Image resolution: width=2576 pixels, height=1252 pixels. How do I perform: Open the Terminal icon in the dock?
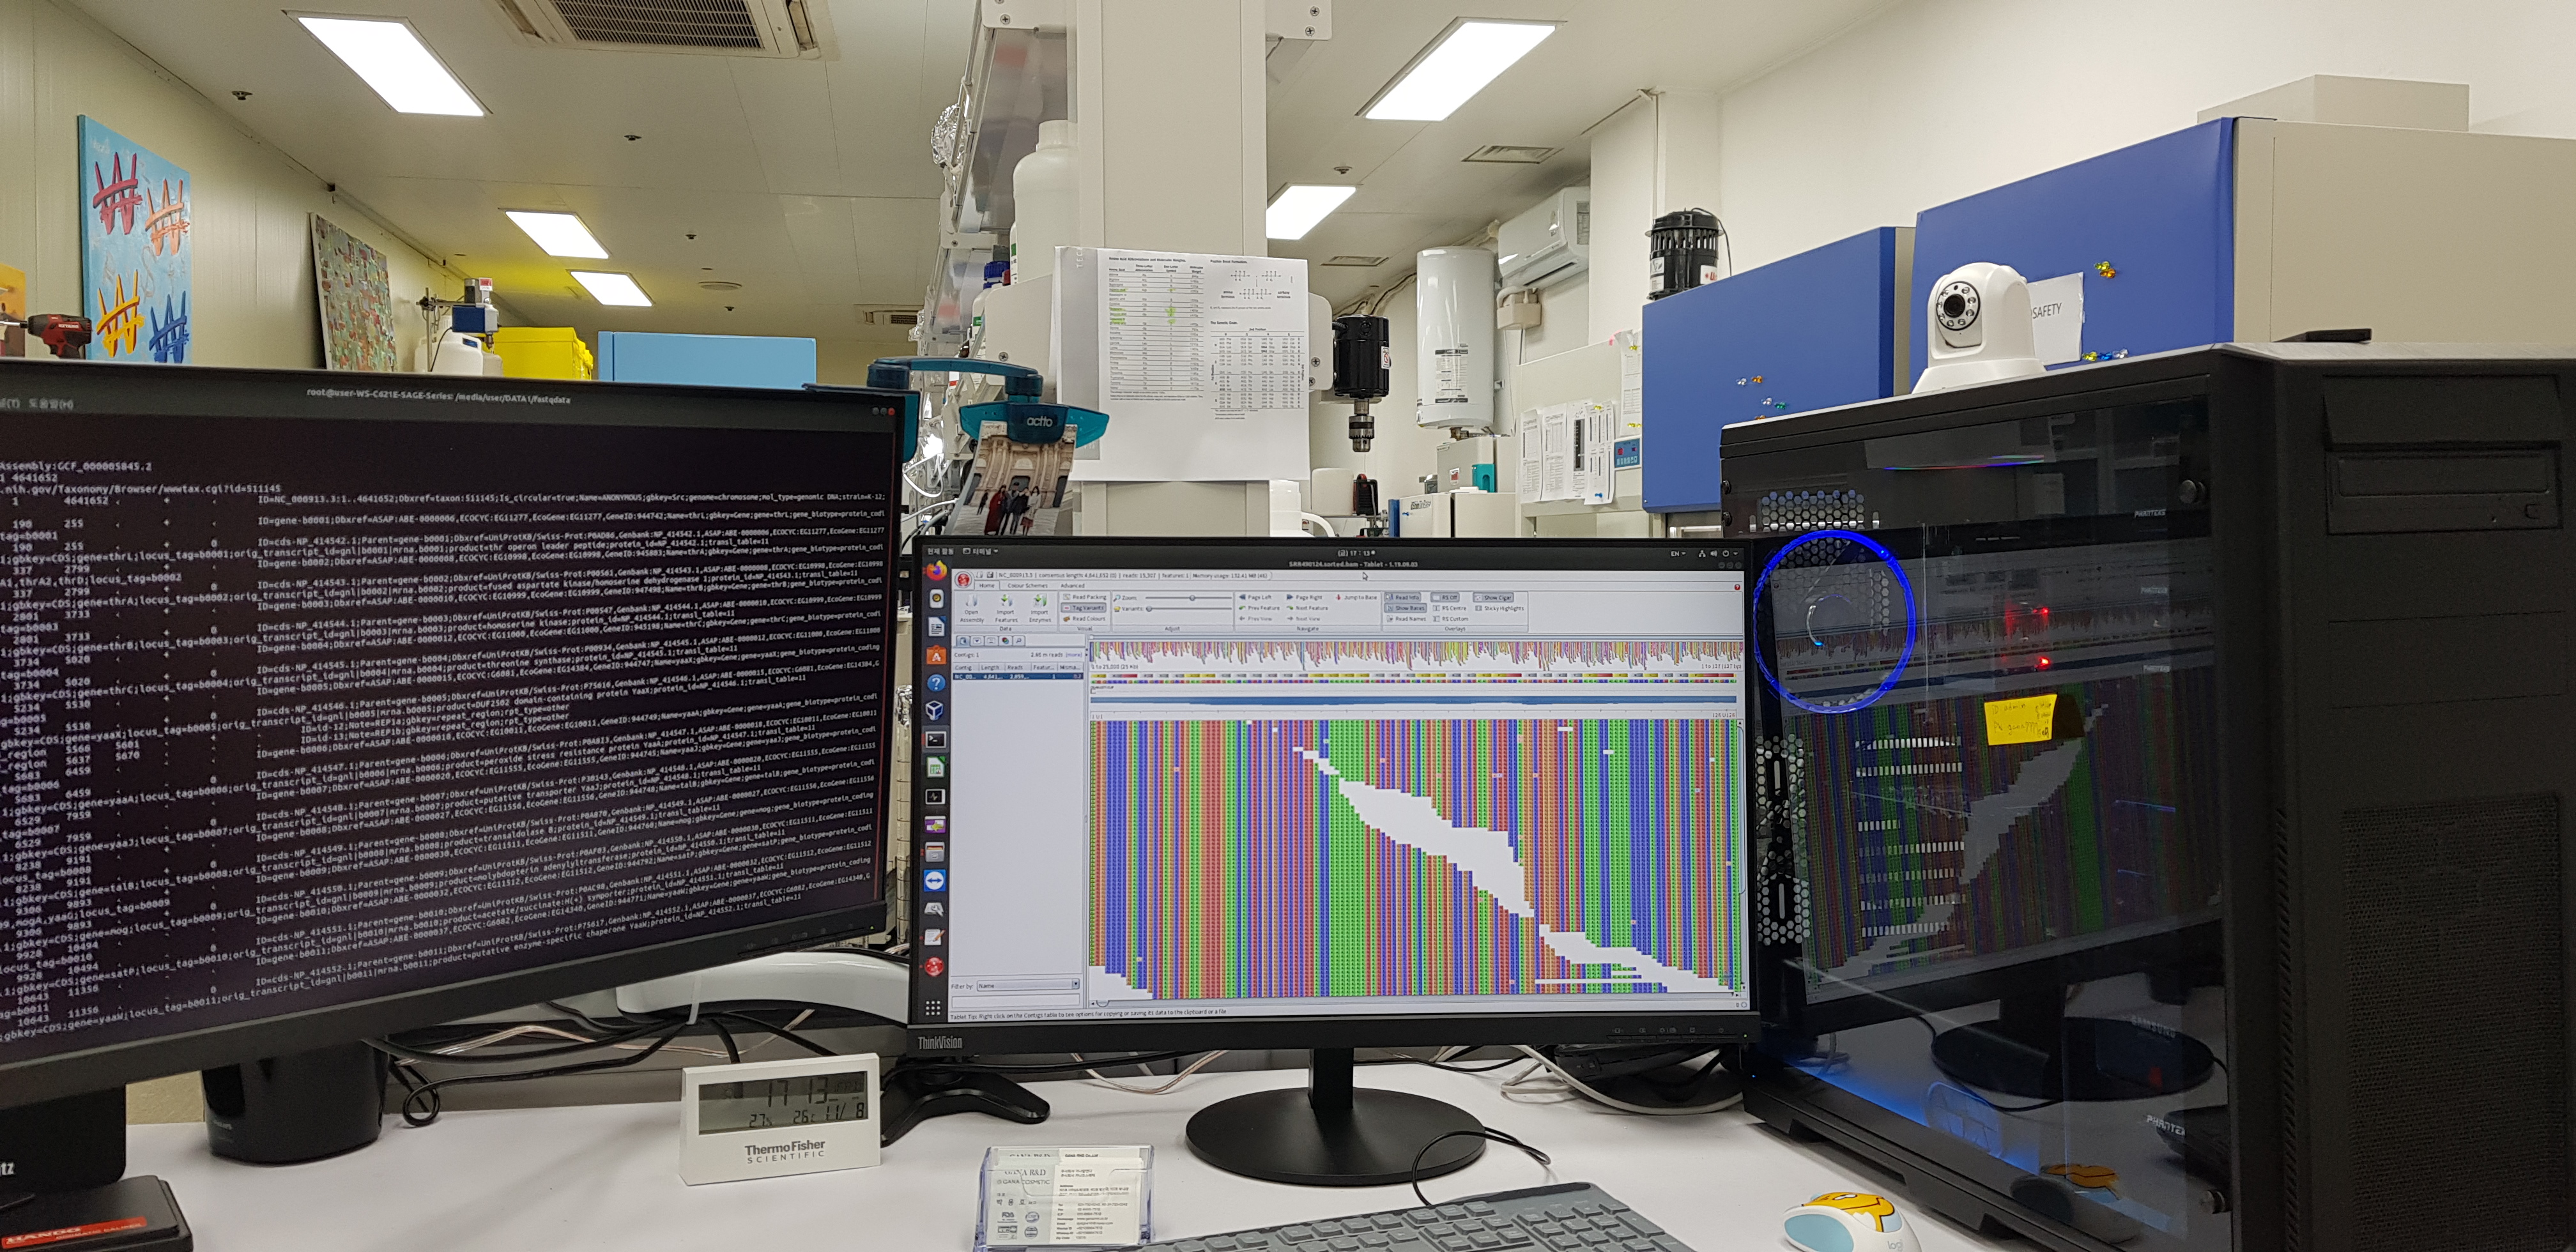coord(935,739)
